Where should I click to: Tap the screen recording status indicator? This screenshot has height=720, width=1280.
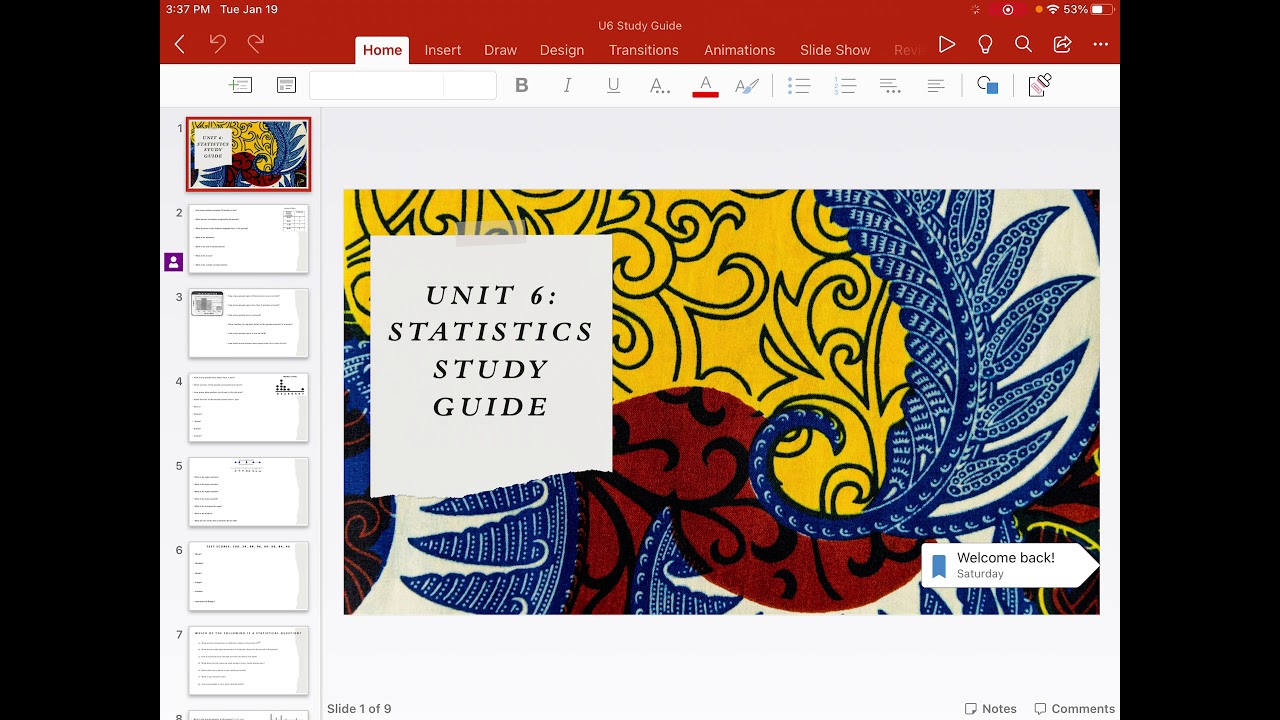1007,9
